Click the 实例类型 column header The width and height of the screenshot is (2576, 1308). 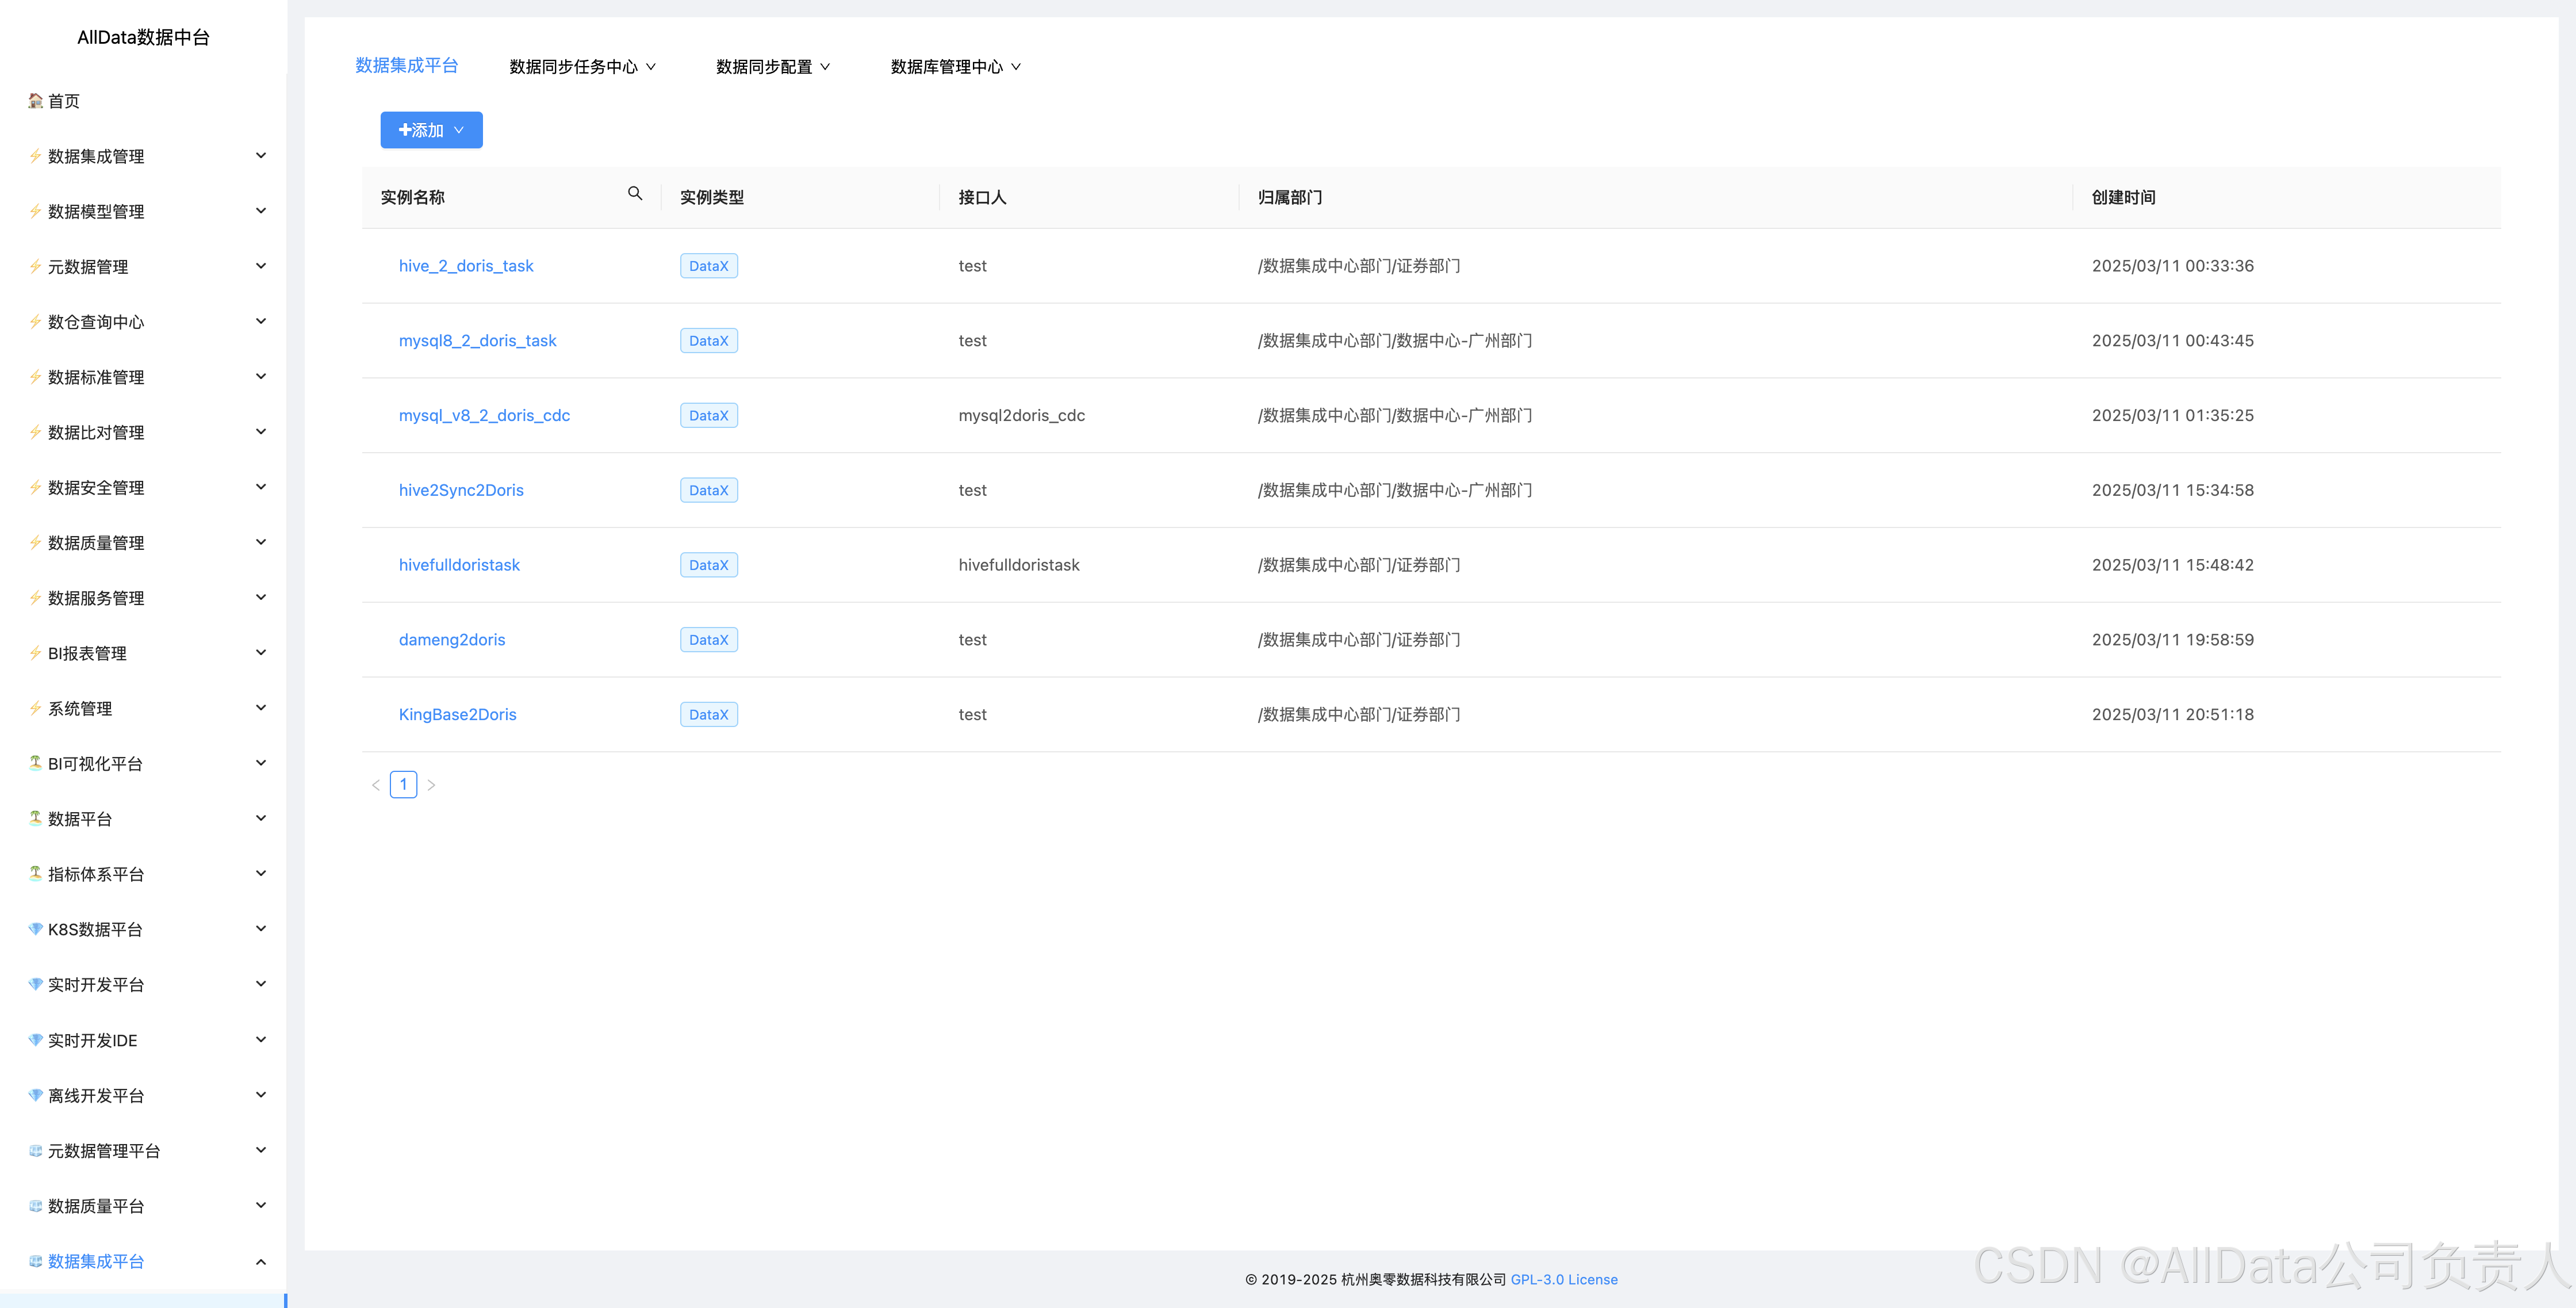tap(712, 197)
